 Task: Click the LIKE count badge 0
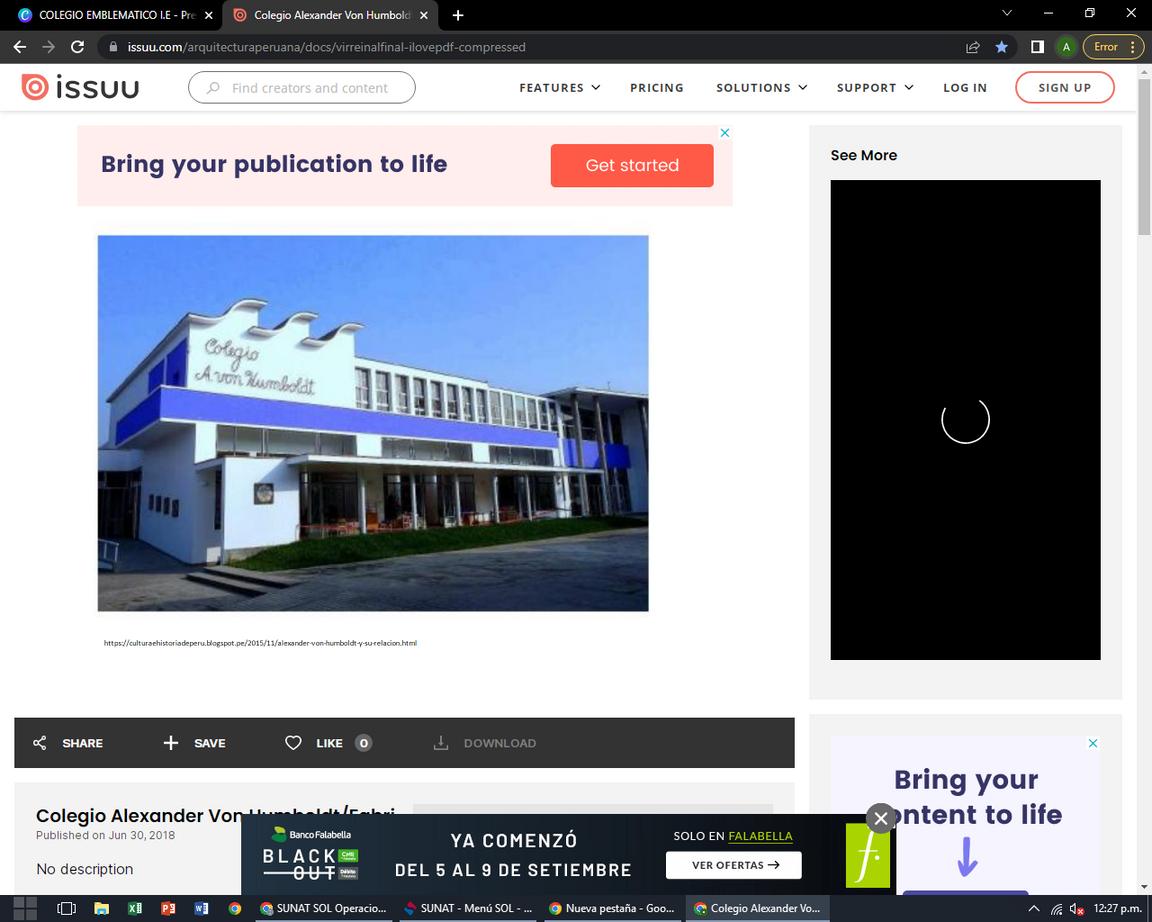(x=363, y=743)
